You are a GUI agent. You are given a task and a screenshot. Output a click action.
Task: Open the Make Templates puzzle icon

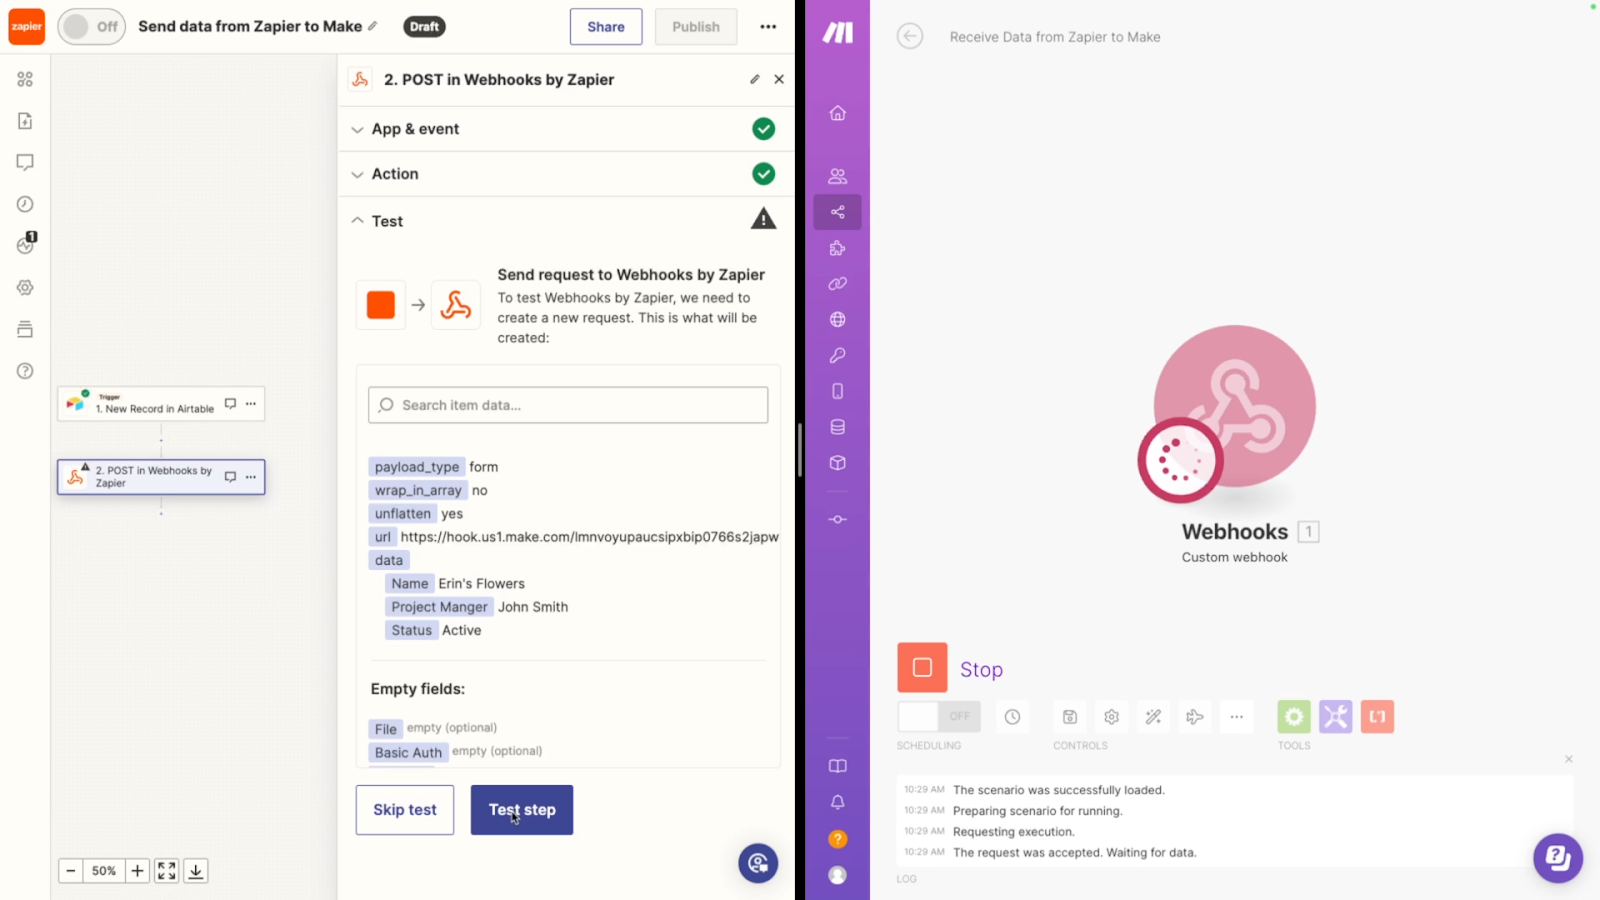point(838,248)
